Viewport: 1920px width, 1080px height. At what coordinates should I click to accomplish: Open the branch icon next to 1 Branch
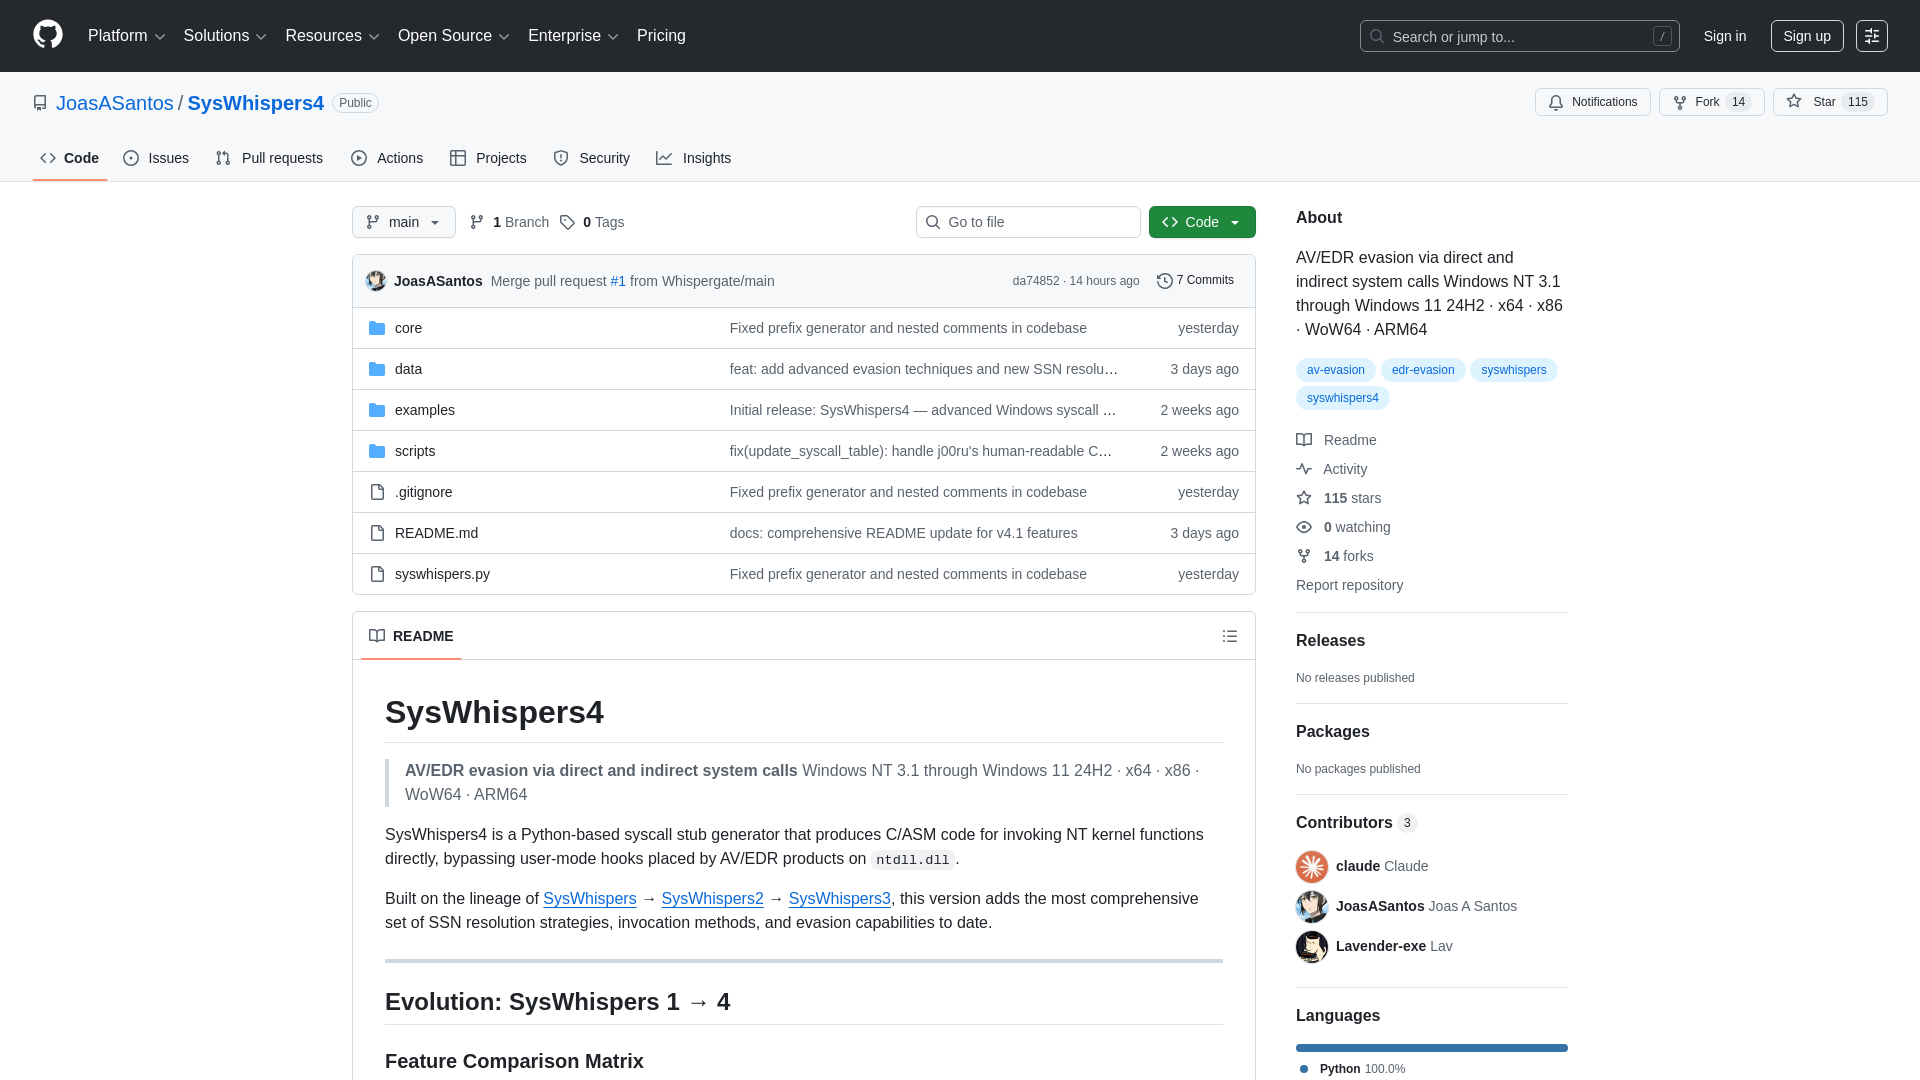pyautogui.click(x=476, y=222)
